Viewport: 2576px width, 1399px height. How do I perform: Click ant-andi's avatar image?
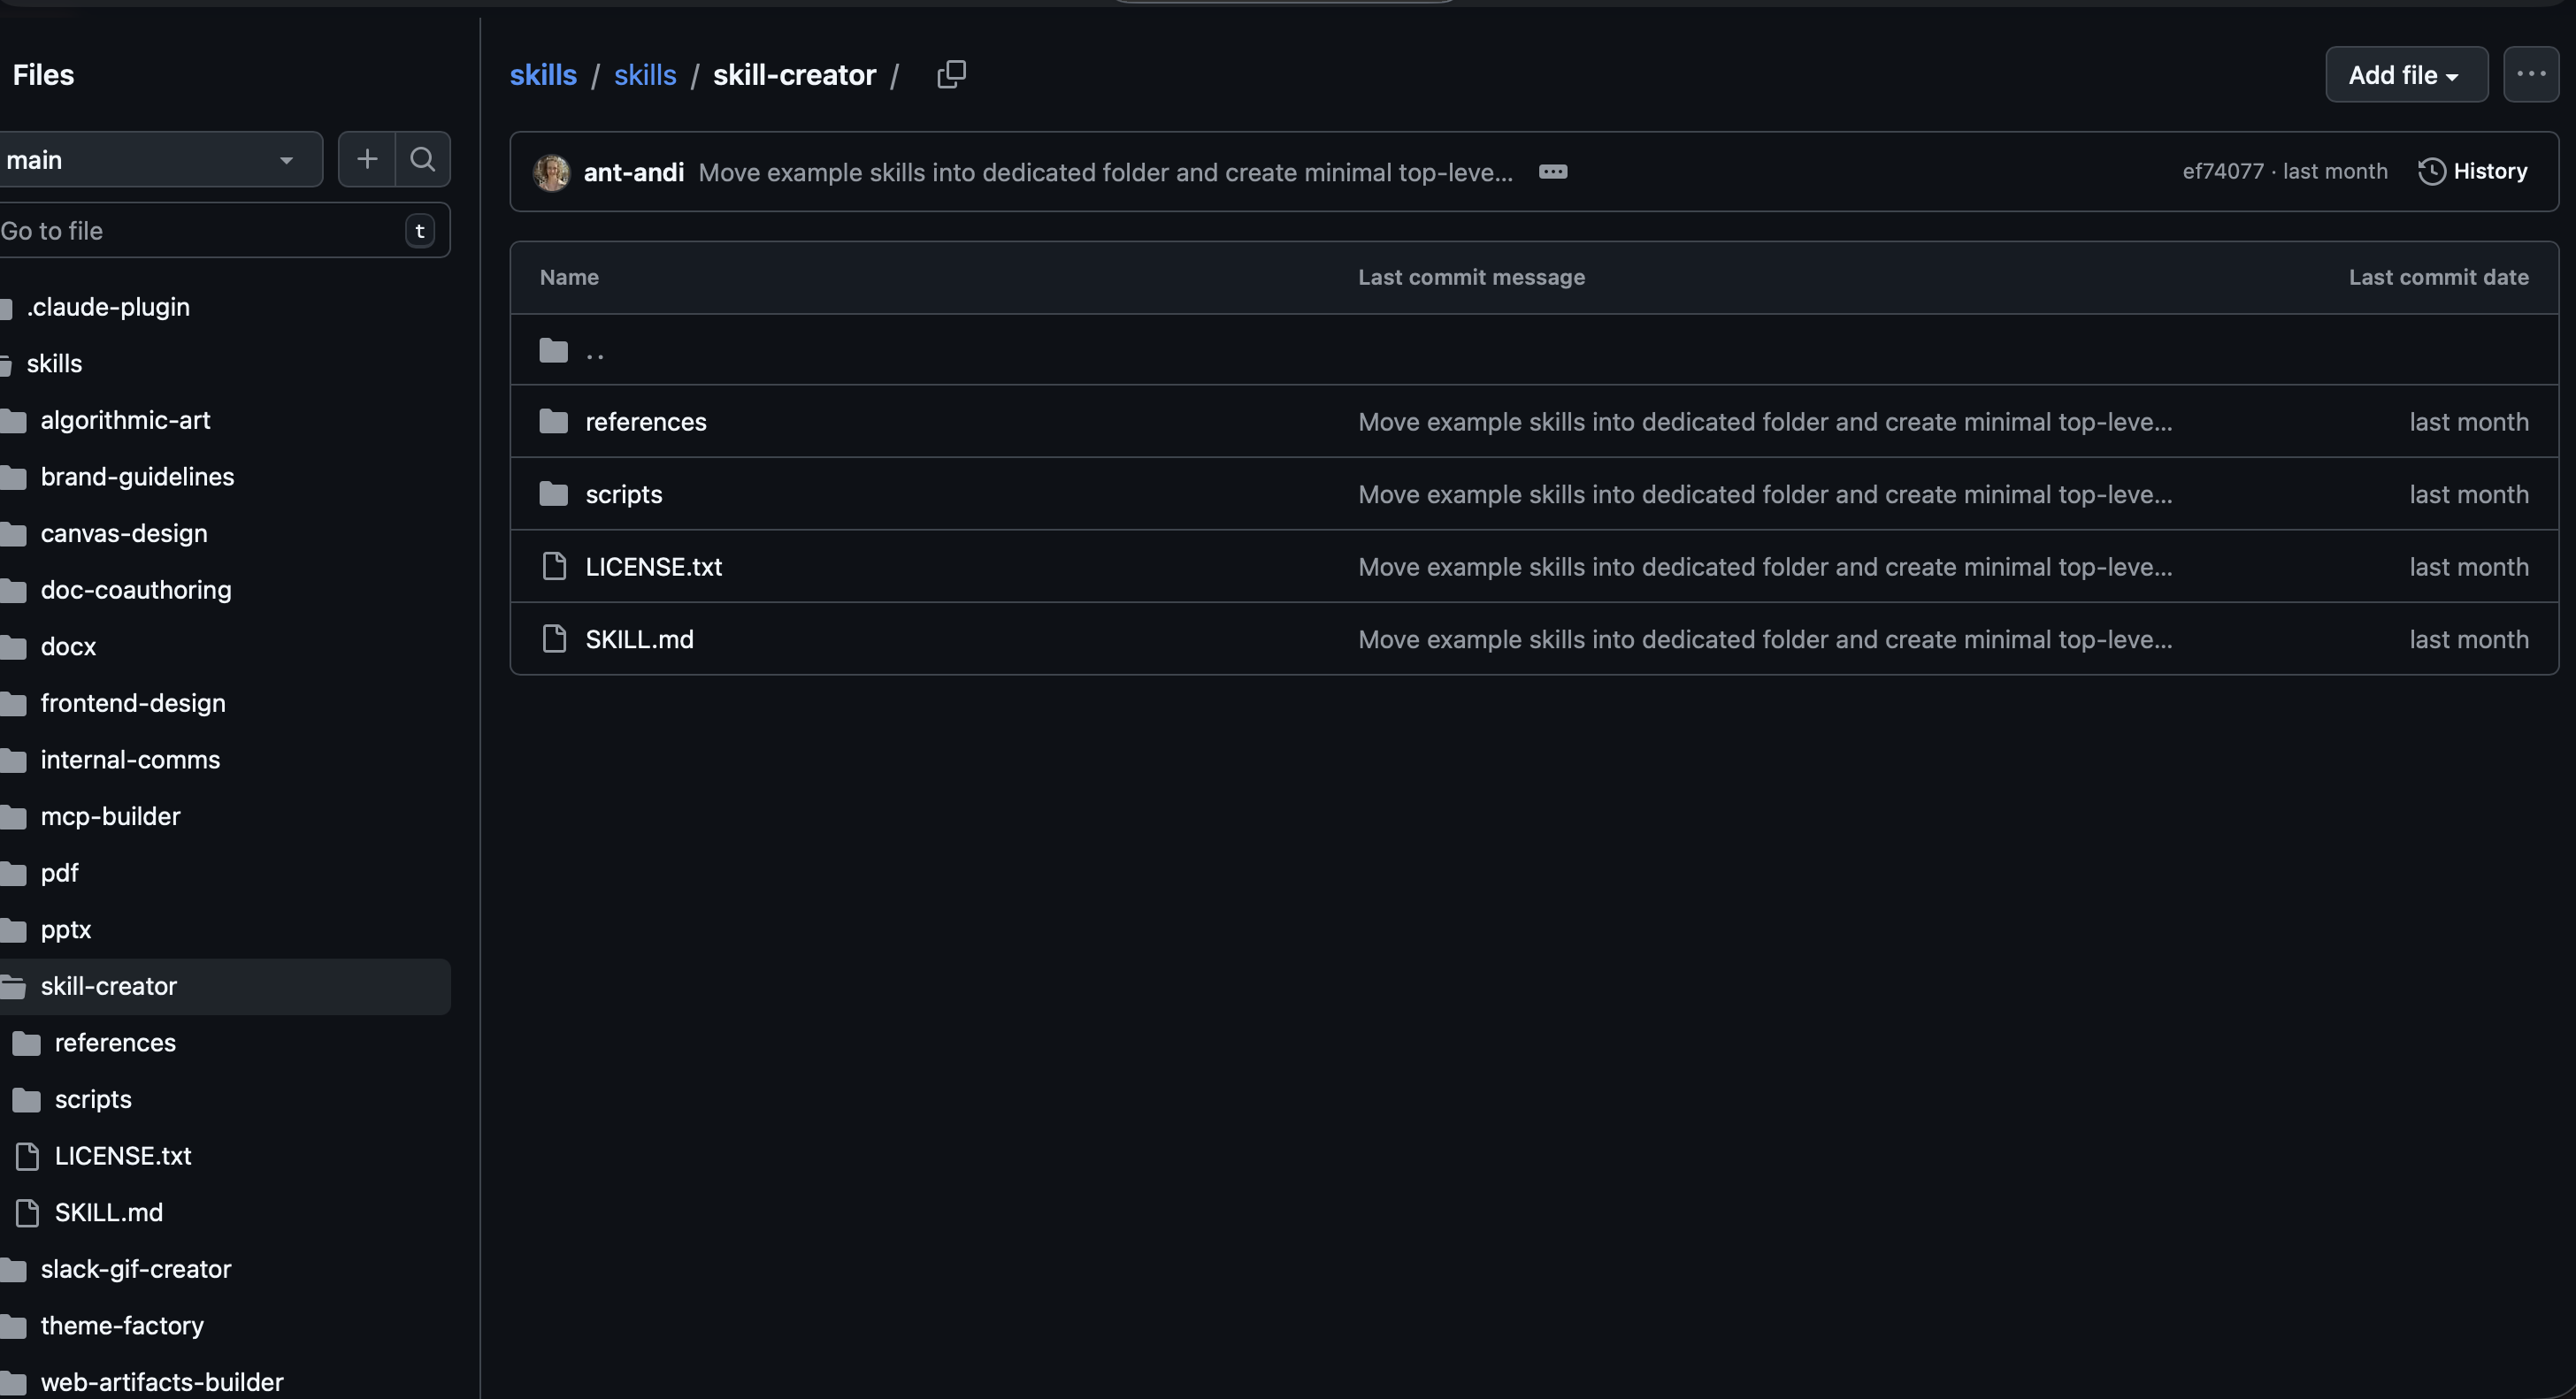[x=551, y=172]
